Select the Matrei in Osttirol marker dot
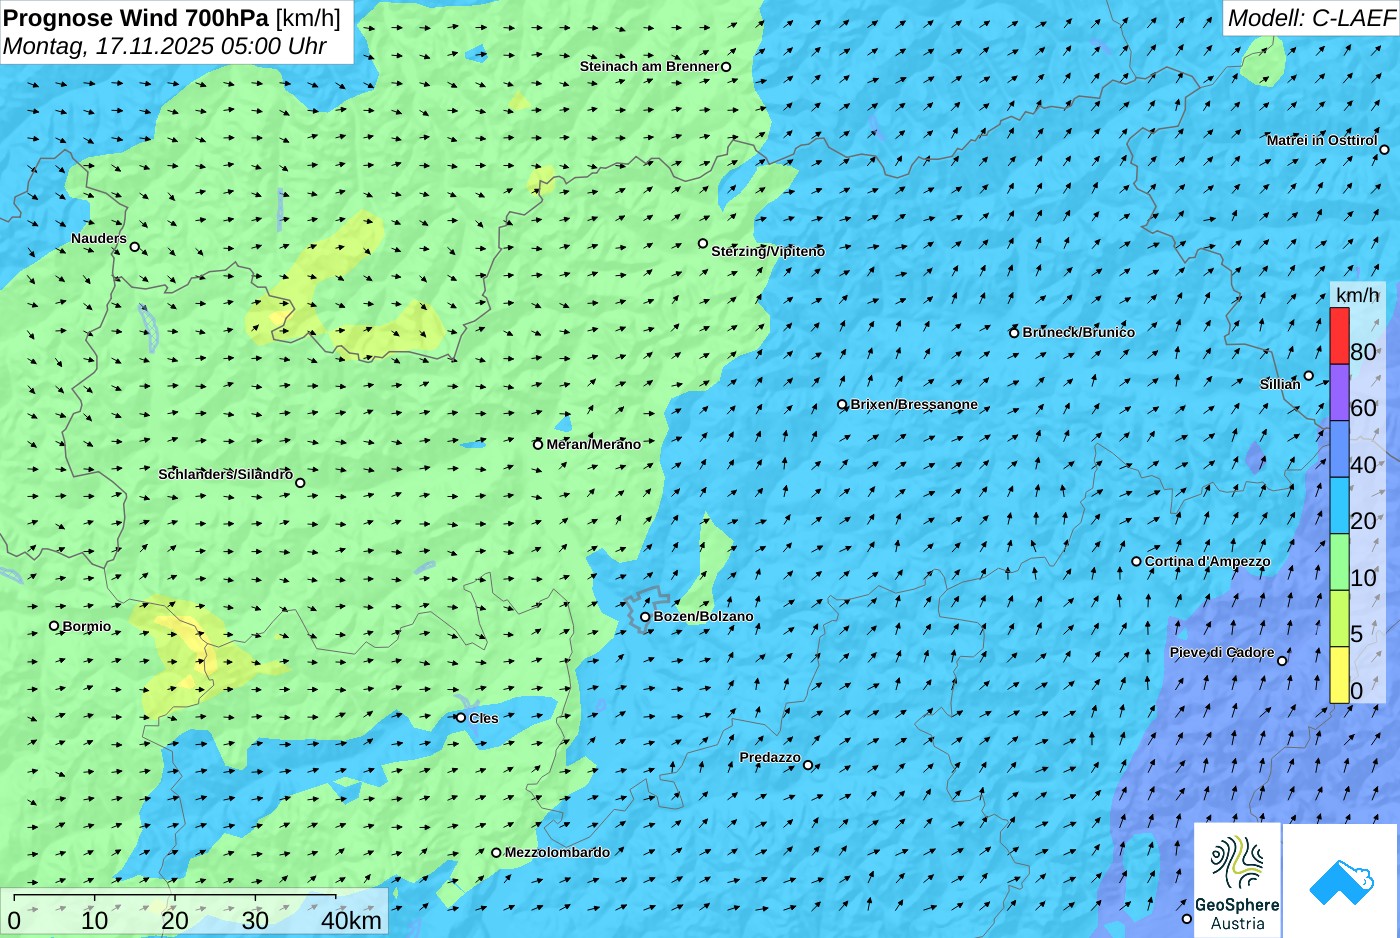This screenshot has height=938, width=1400. pyautogui.click(x=1384, y=150)
